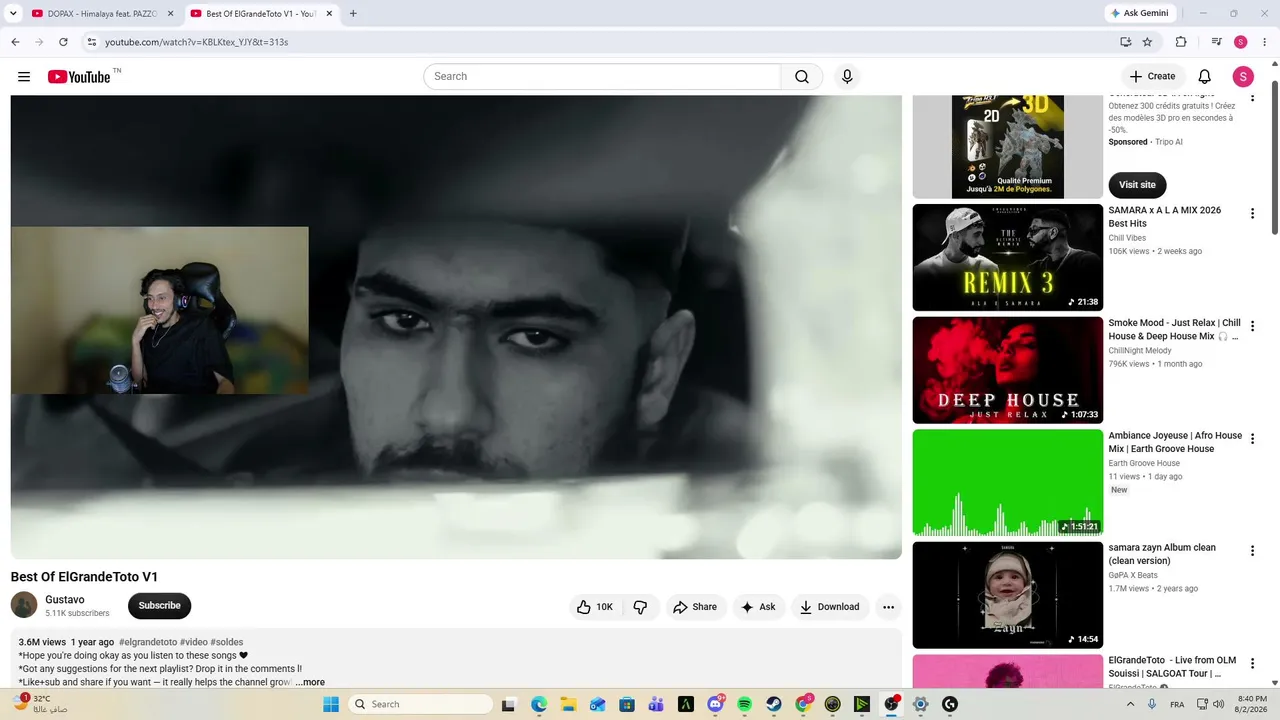Bookmark this page with star icon
Image resolution: width=1280 pixels, height=720 pixels.
(x=1147, y=42)
